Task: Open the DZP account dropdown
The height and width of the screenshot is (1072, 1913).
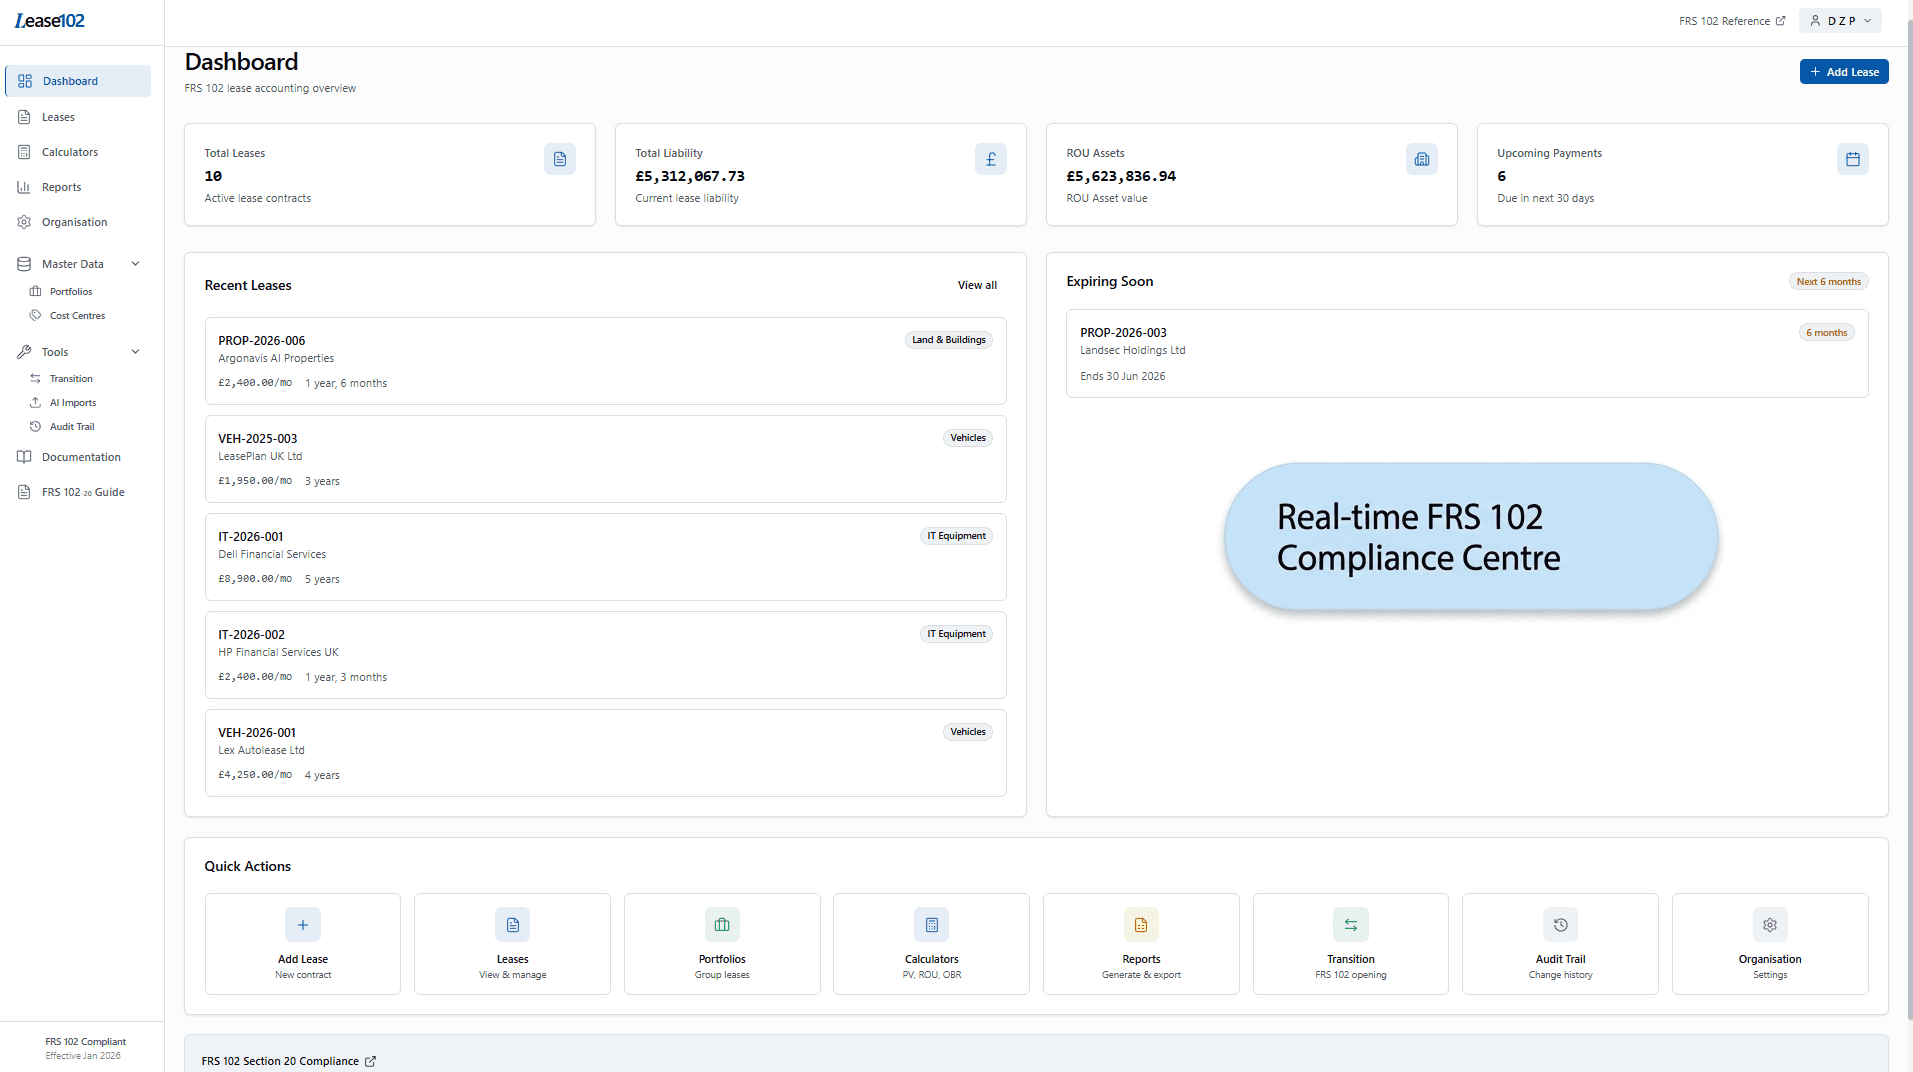Action: 1840,20
